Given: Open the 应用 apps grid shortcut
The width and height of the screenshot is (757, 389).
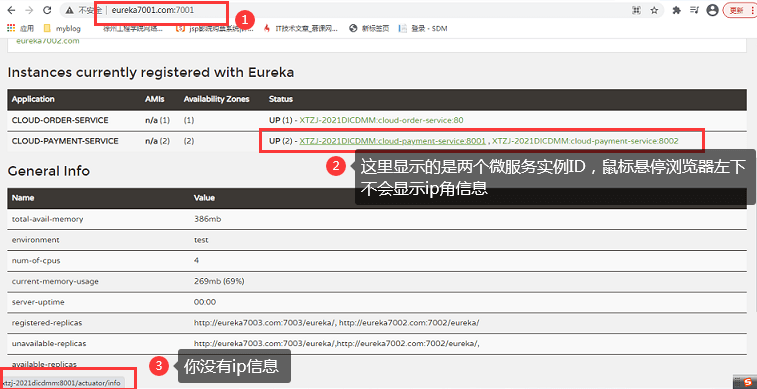Looking at the screenshot, I should click(x=20, y=28).
